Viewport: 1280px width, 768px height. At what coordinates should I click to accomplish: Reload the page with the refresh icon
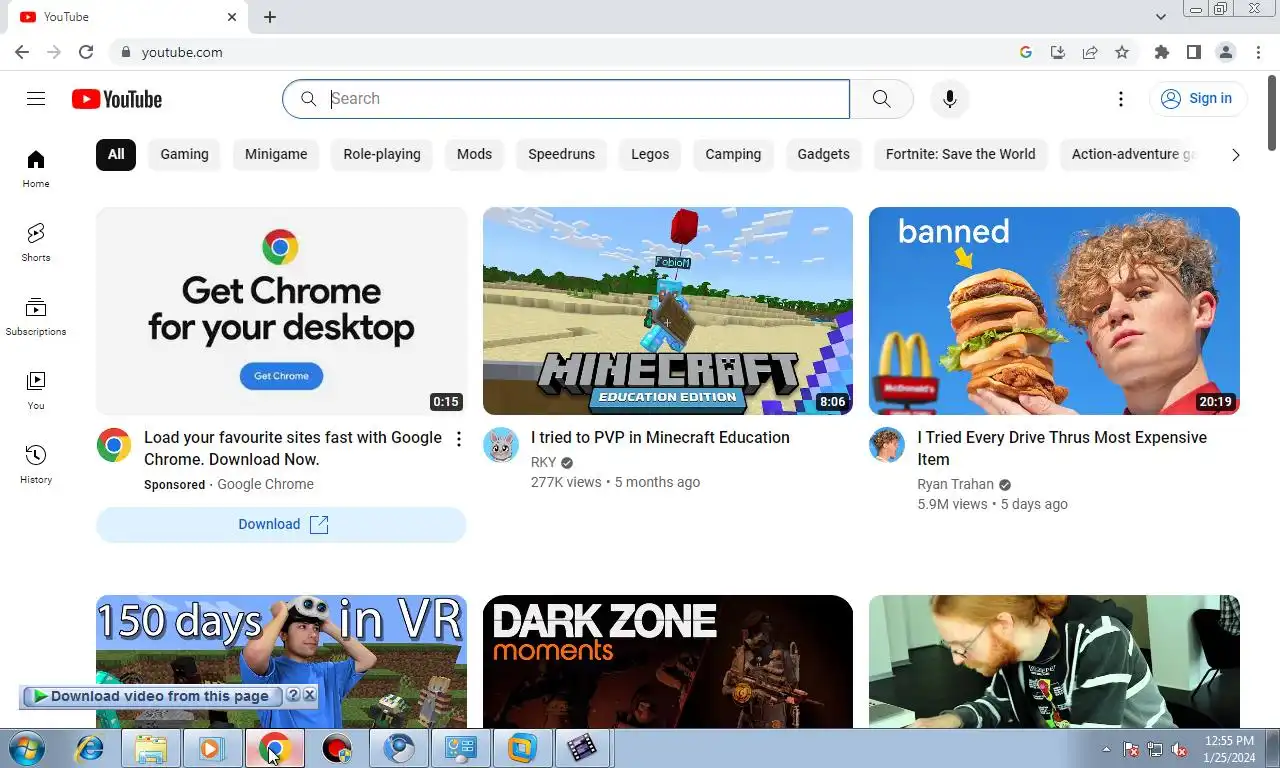[x=86, y=52]
